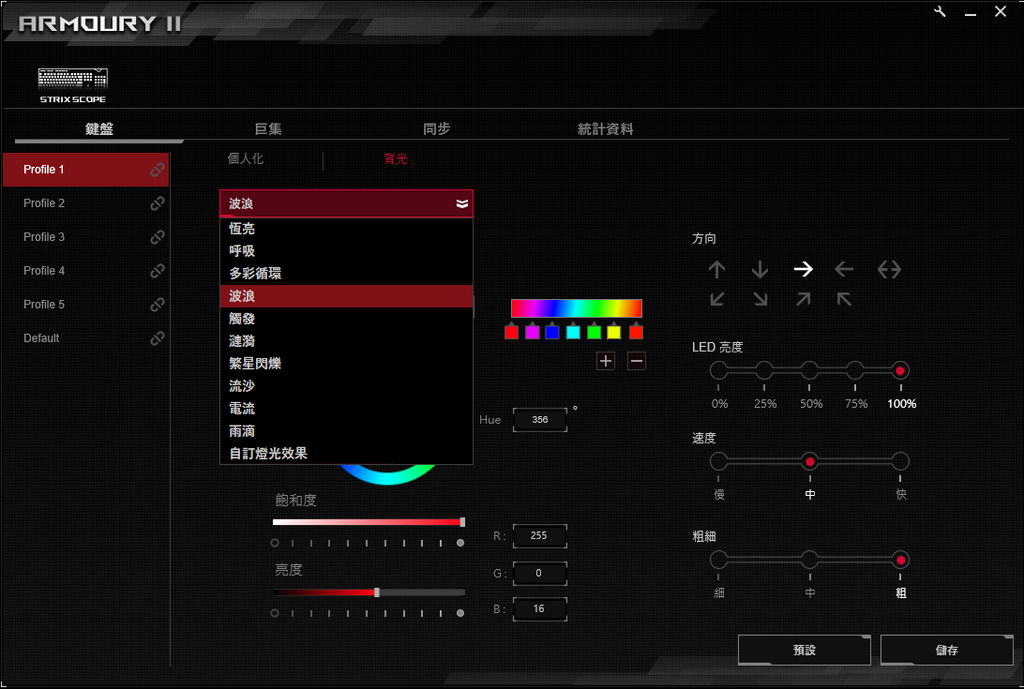The height and width of the screenshot is (689, 1024).
Task: Set wave direction to down-right diagonal arrow
Action: coord(760,299)
